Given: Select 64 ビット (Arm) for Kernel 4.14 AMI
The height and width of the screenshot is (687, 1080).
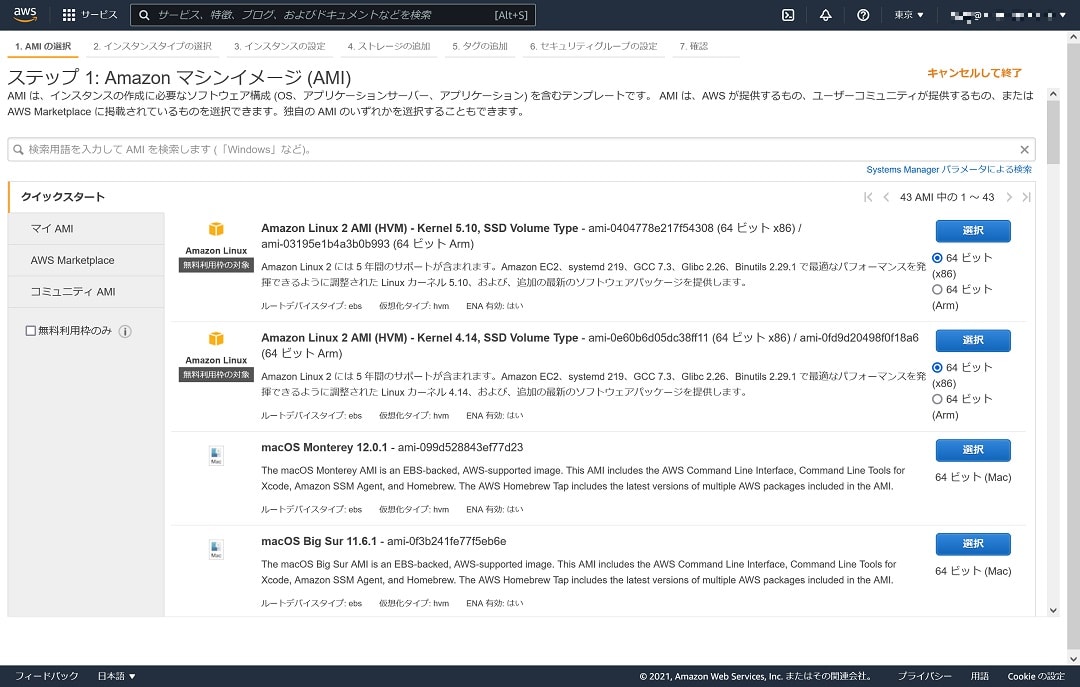Looking at the screenshot, I should pyautogui.click(x=937, y=399).
